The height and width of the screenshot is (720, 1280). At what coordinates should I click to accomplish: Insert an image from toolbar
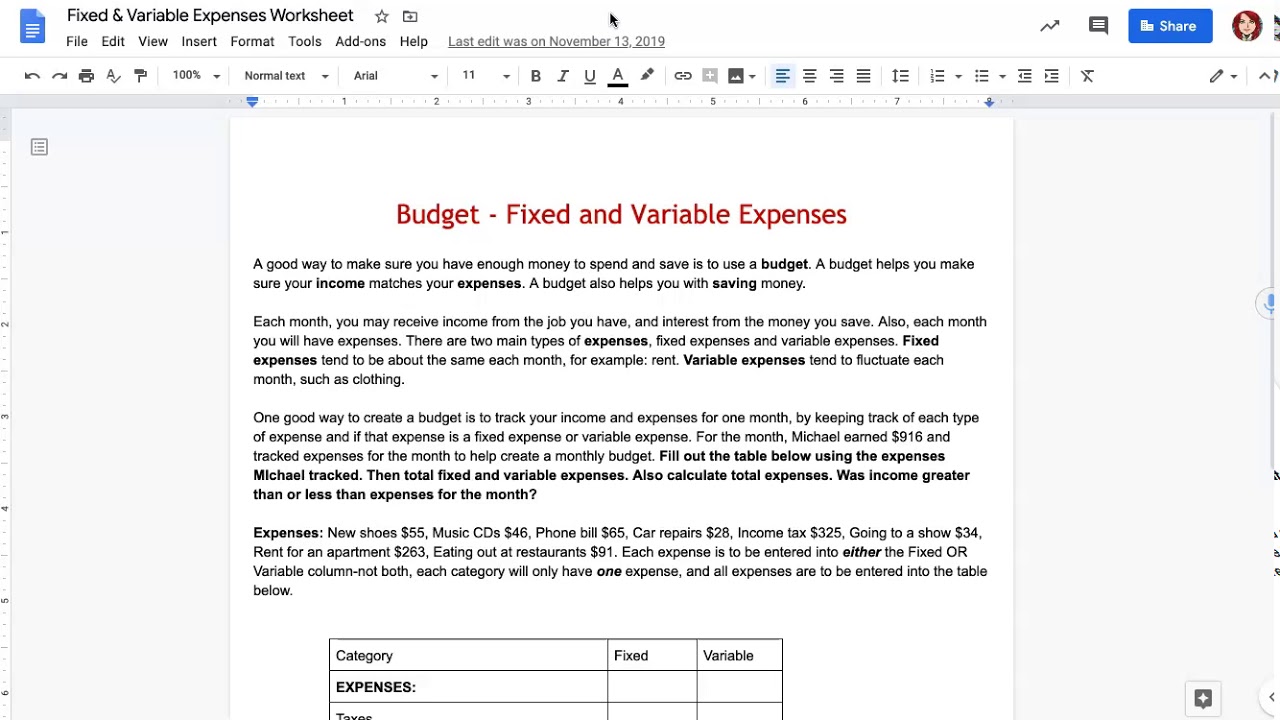[x=736, y=76]
